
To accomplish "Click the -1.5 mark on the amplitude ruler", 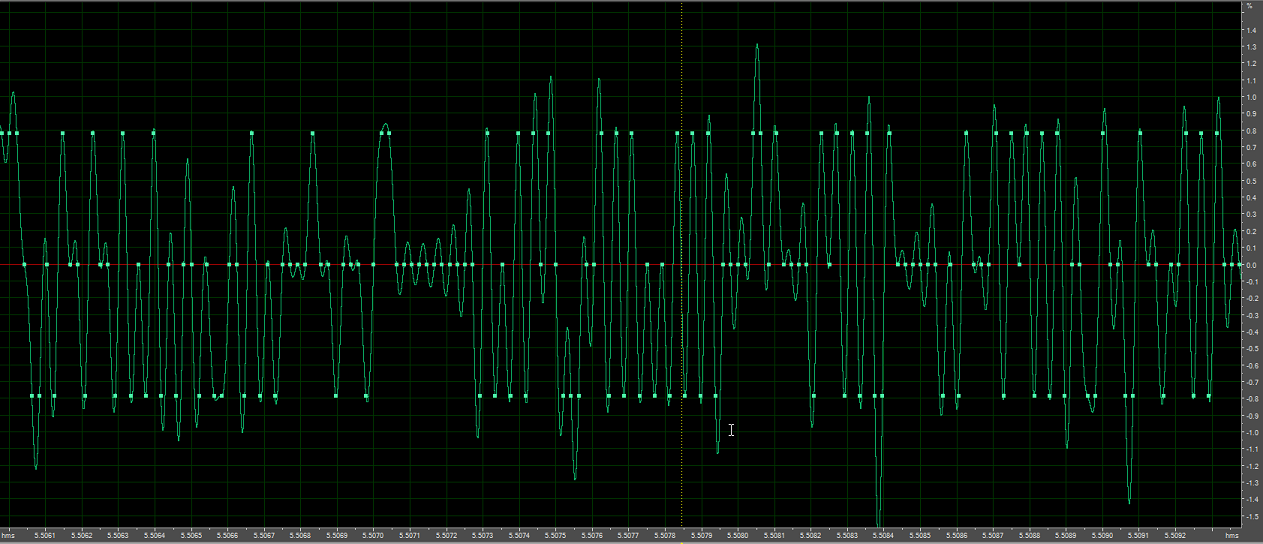I will (1250, 516).
